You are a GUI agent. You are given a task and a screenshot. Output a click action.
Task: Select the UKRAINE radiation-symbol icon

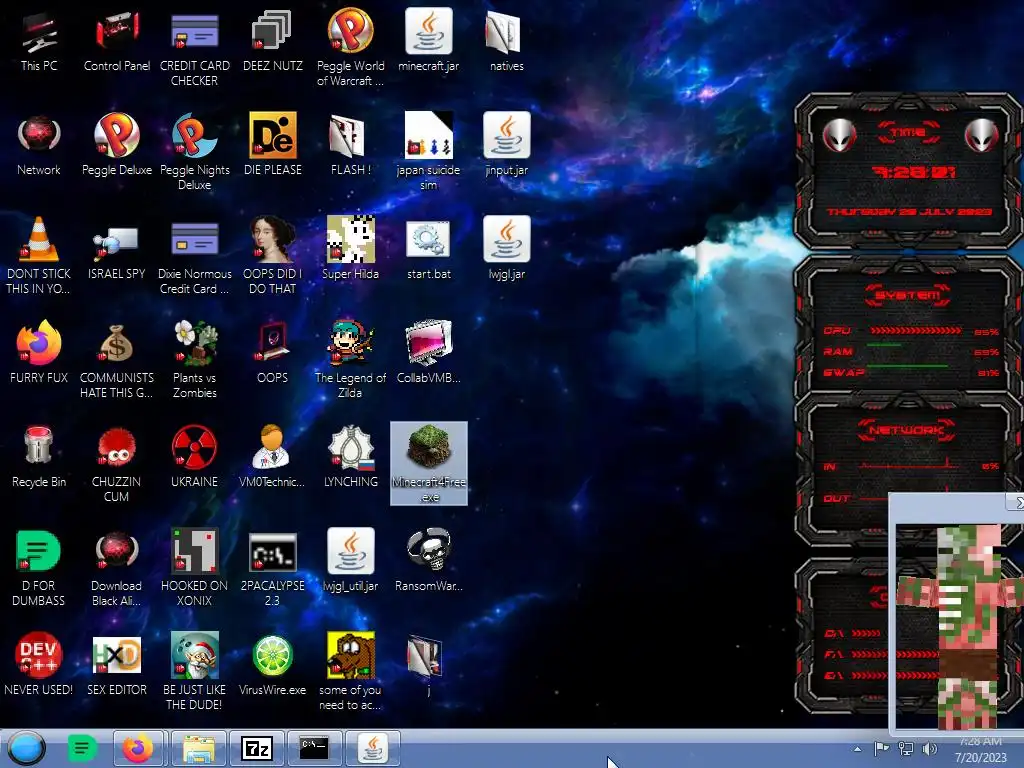click(195, 447)
